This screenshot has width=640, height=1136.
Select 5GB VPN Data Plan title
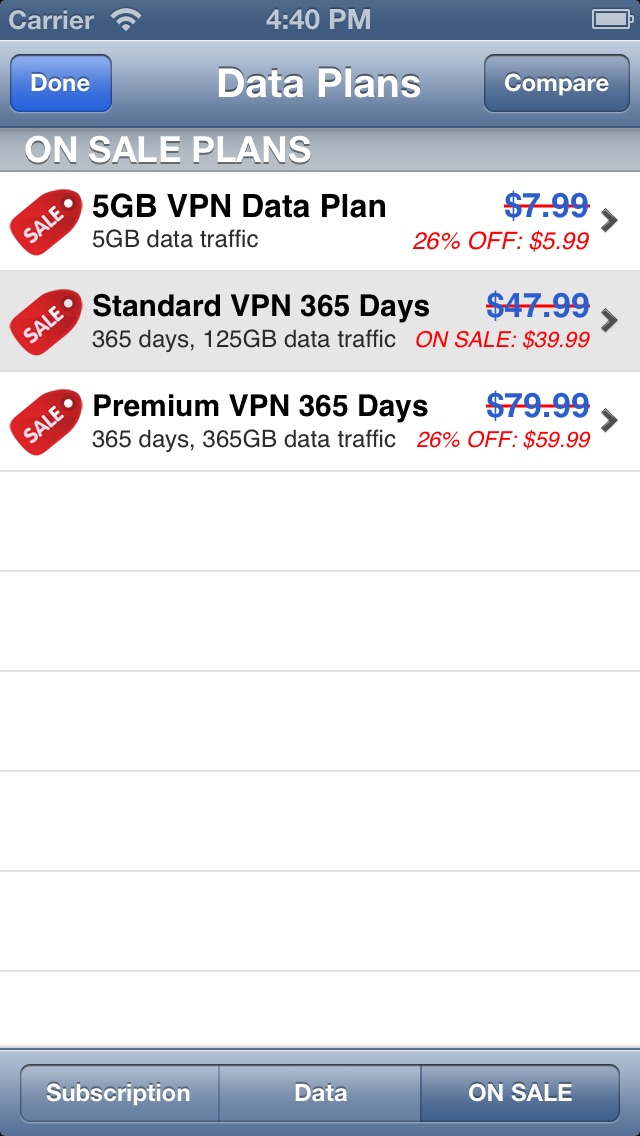[239, 207]
